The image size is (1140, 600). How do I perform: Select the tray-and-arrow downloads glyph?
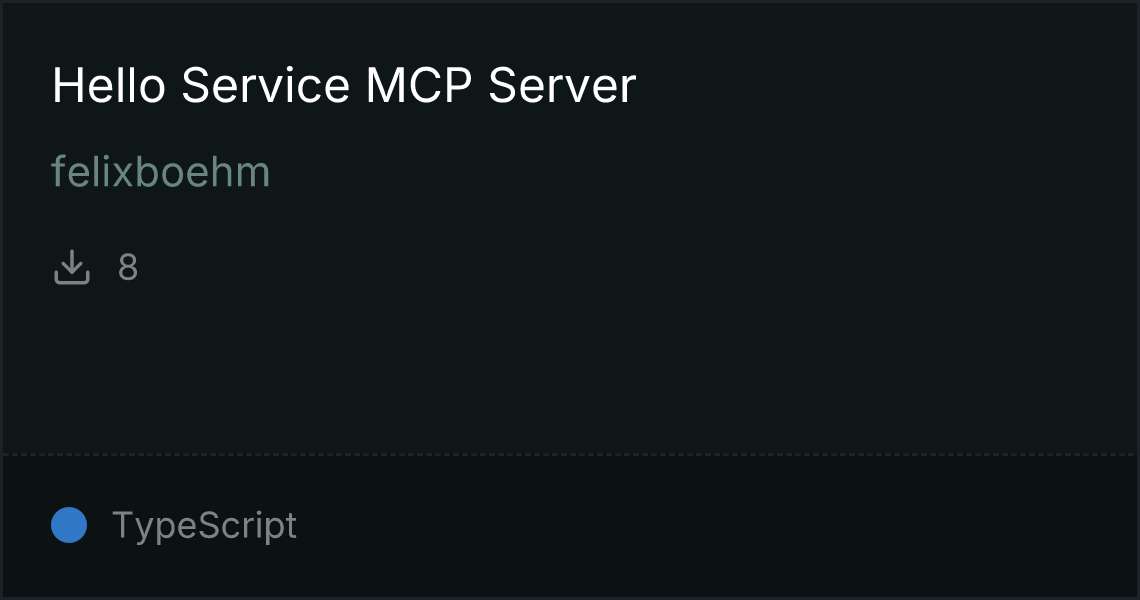tap(71, 267)
